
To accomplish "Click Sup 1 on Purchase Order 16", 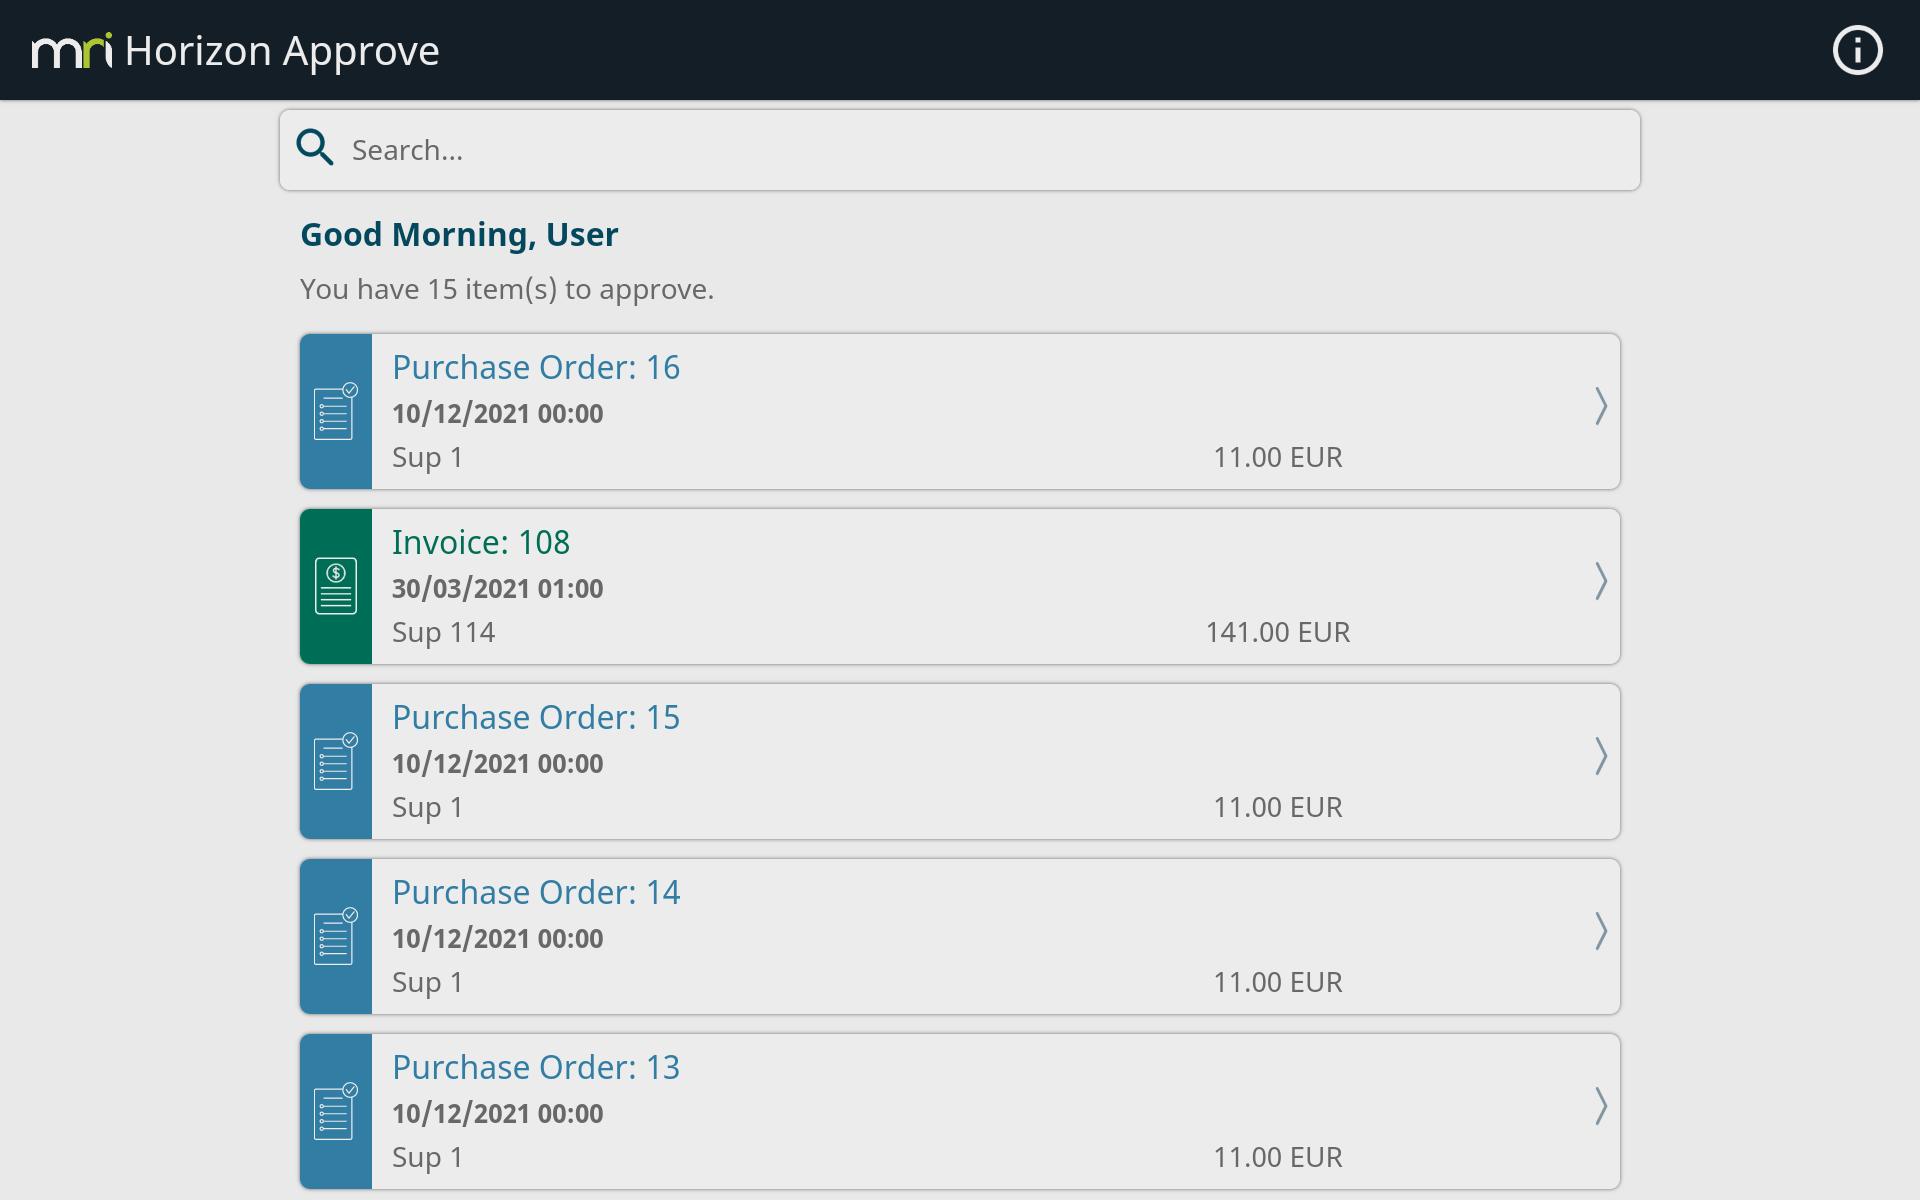I will (427, 457).
